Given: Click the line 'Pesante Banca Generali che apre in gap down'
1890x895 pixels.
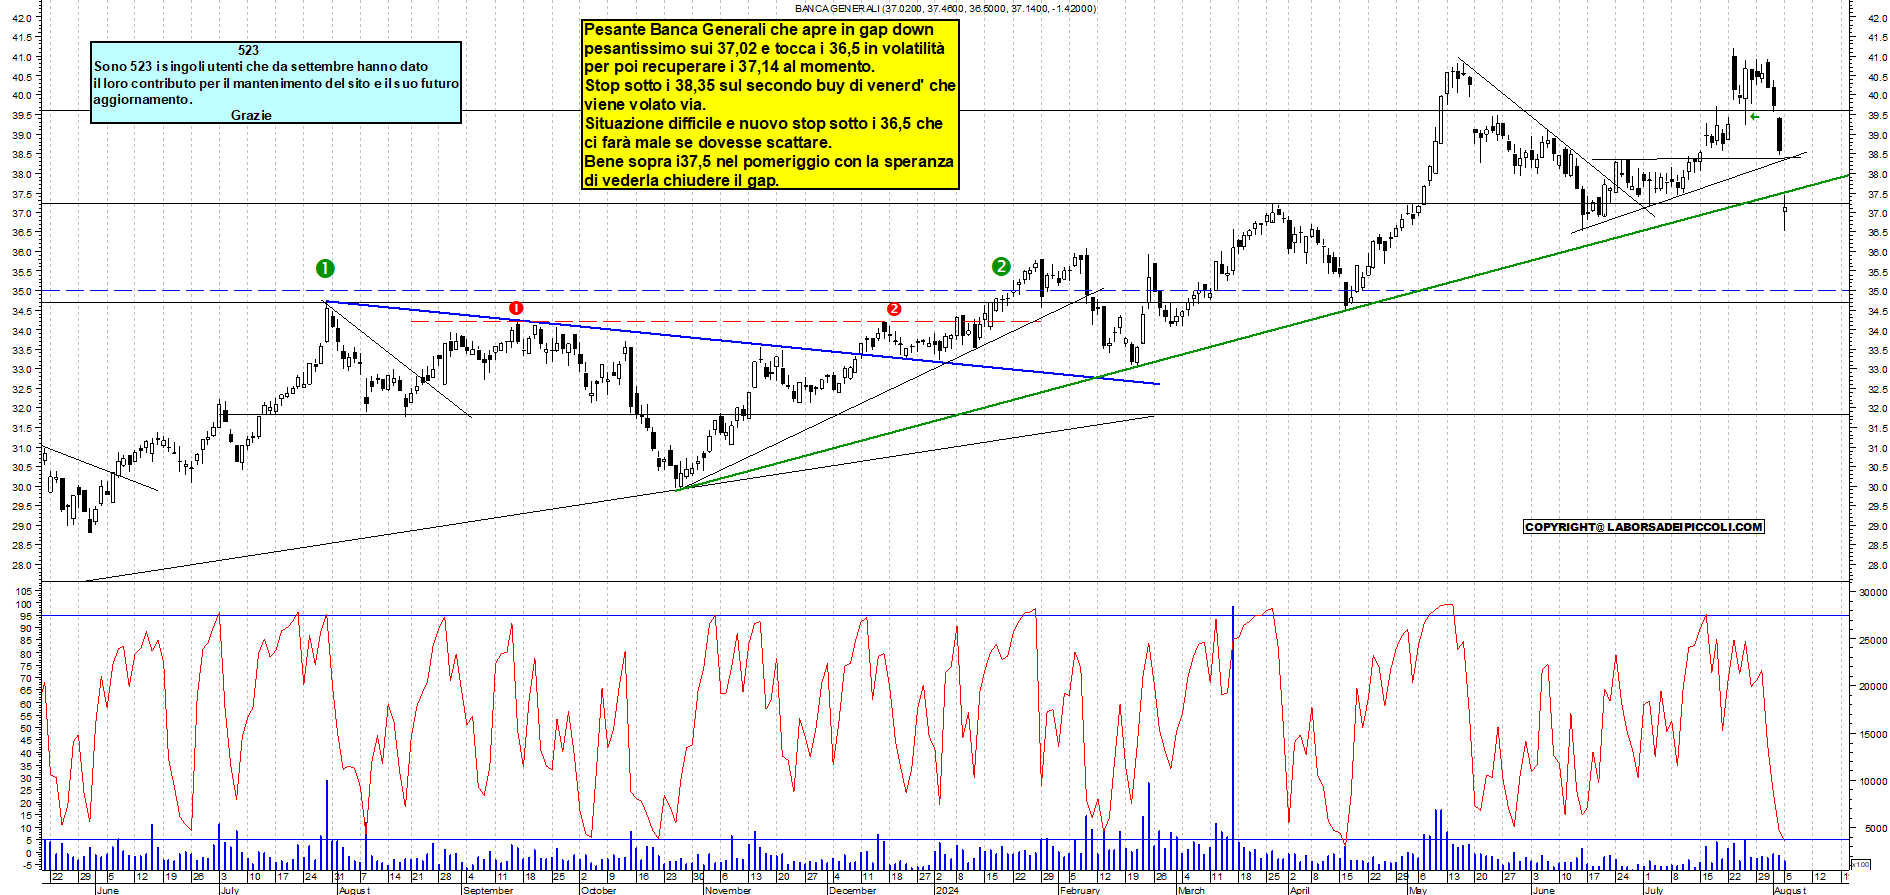Looking at the screenshot, I should (x=759, y=29).
